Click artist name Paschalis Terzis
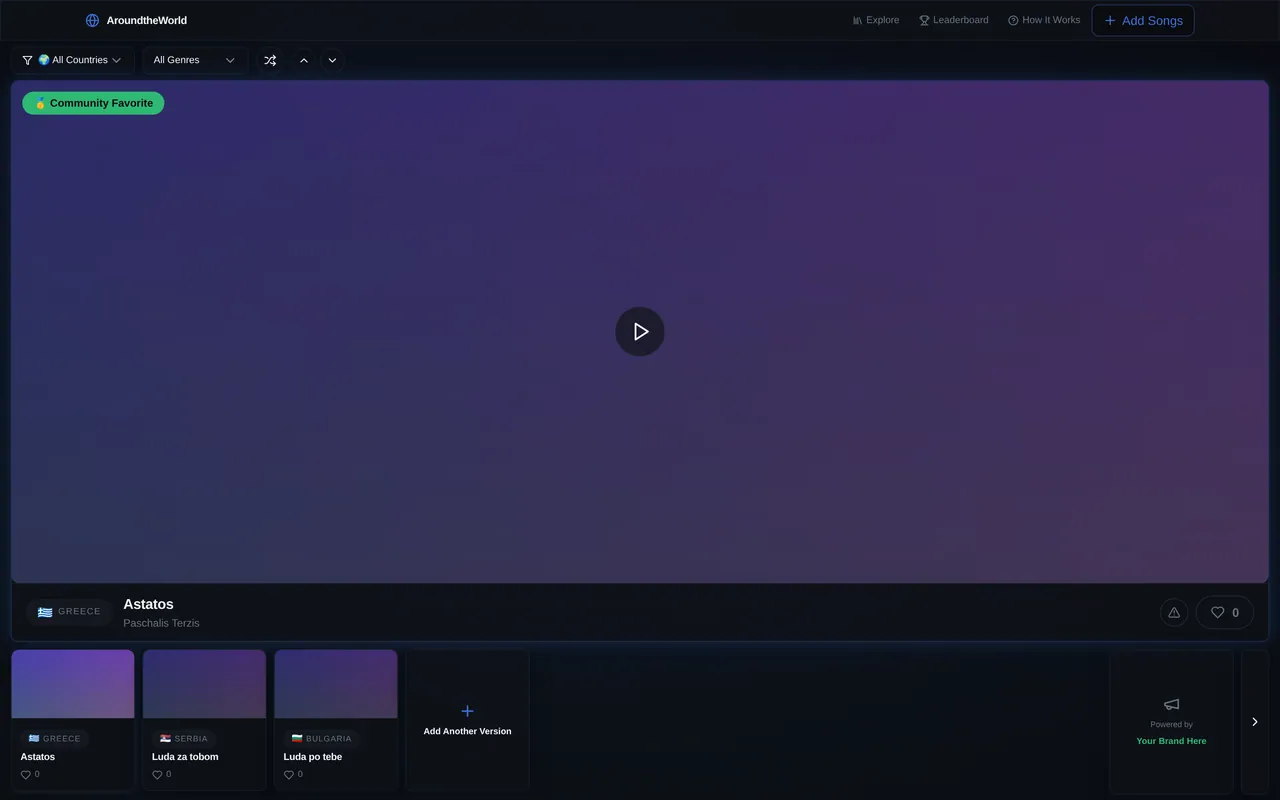This screenshot has width=1280, height=800. click(x=161, y=623)
